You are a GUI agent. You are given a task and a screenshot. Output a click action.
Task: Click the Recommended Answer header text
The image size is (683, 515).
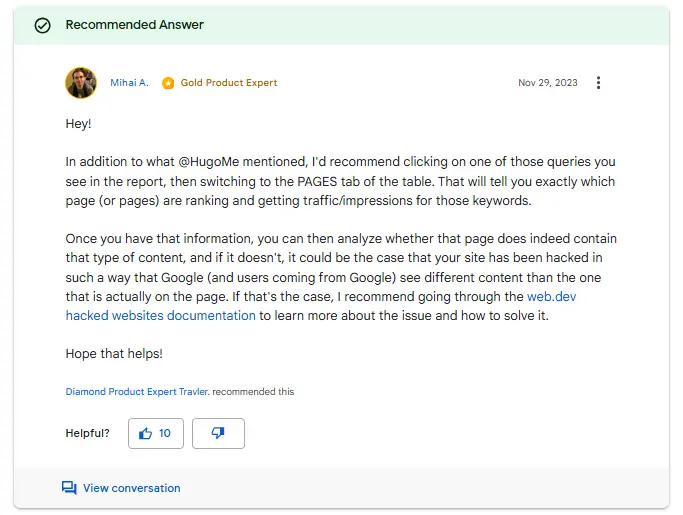click(134, 25)
